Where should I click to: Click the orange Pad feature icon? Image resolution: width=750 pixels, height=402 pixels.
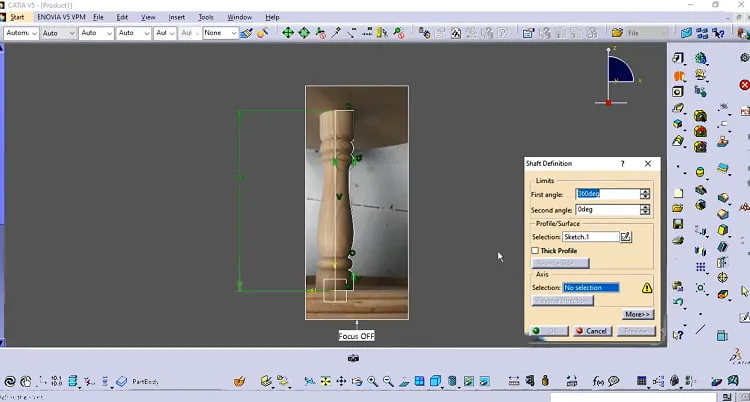[678, 76]
